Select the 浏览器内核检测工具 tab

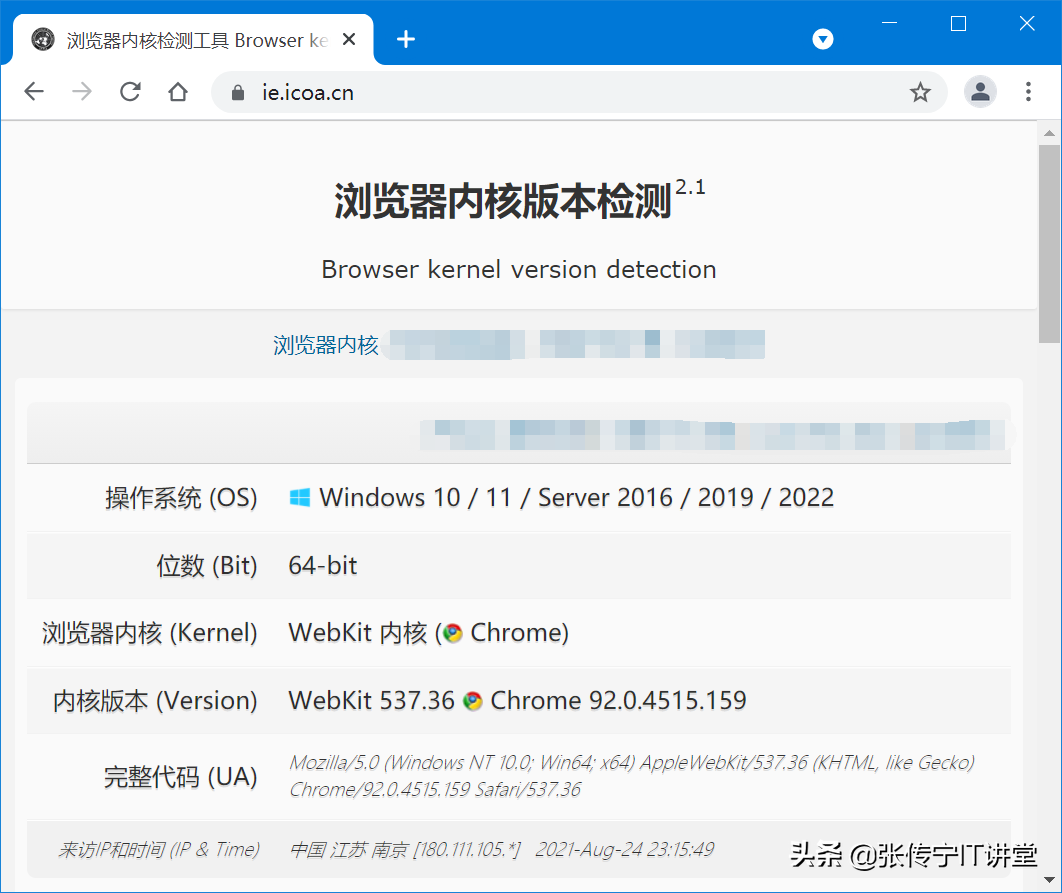click(193, 40)
